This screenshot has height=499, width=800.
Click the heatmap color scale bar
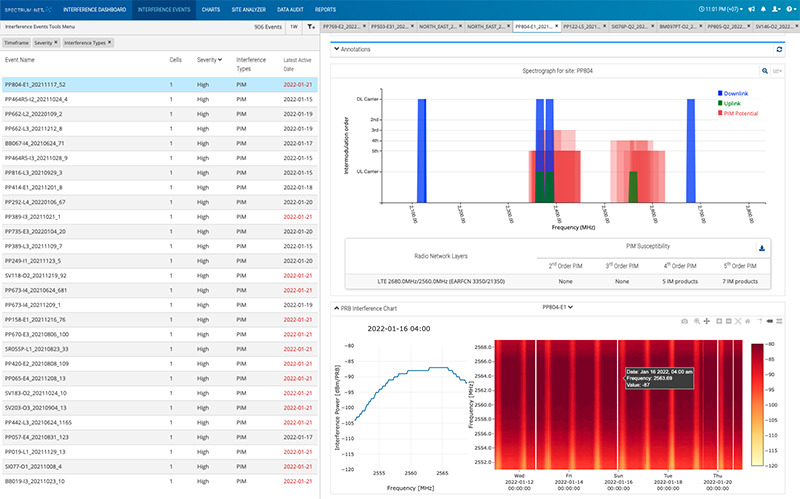coord(757,405)
